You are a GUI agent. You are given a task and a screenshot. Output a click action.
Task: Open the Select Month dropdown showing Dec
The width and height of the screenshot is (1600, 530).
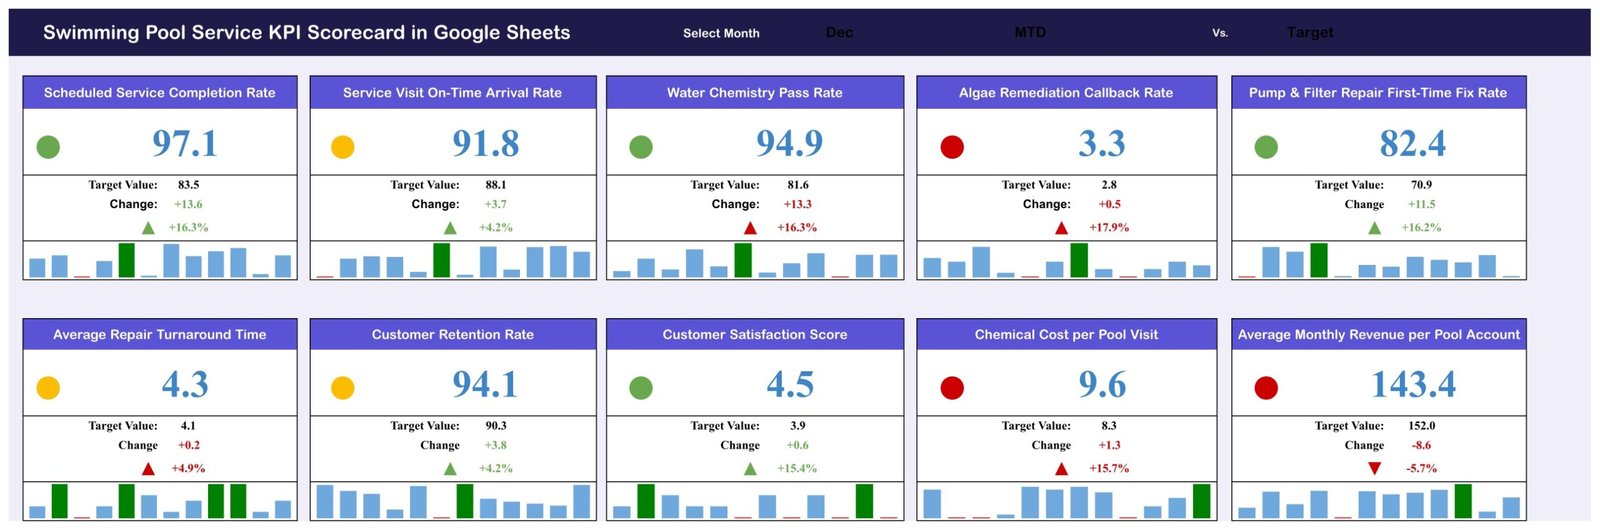840,33
